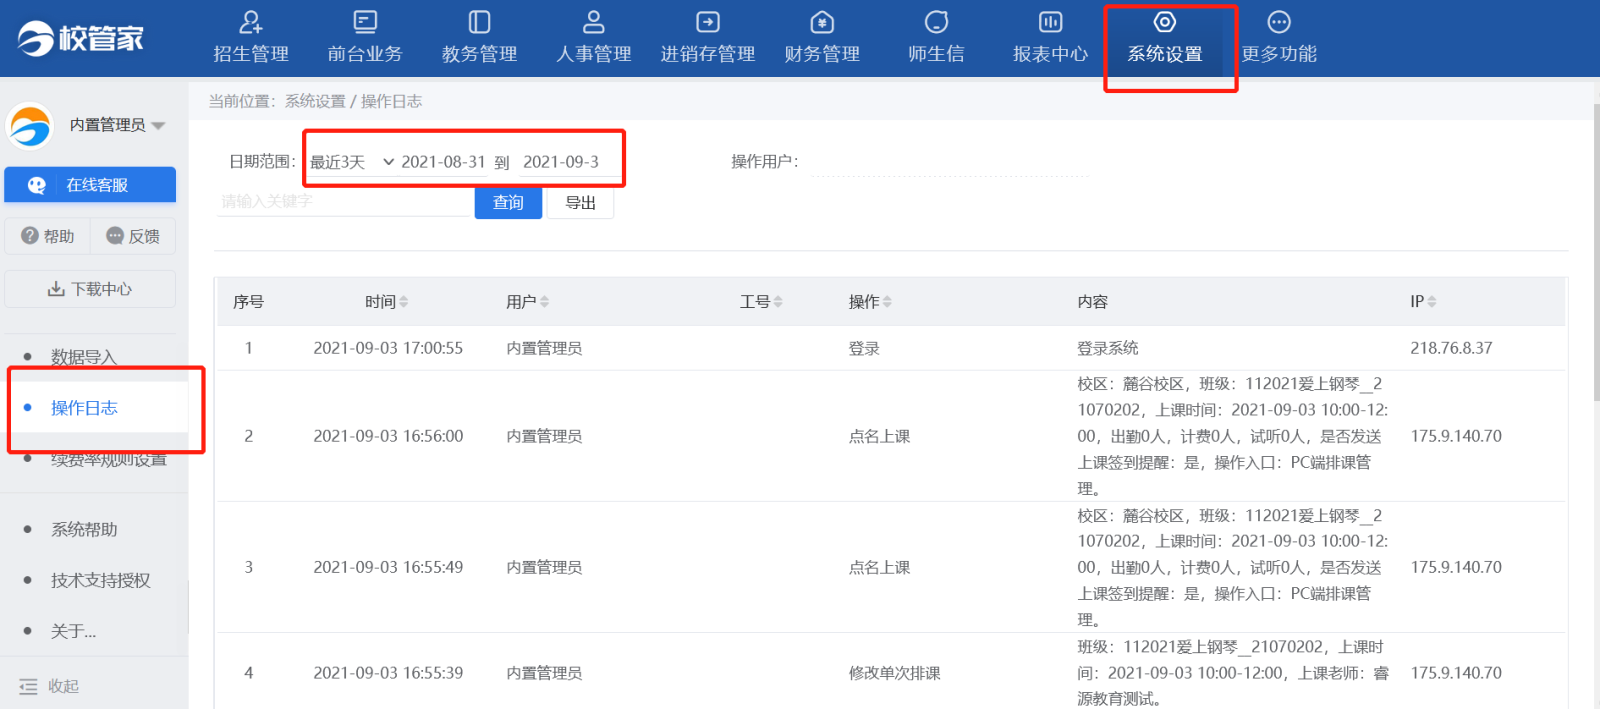Sort the table by 操作 column

point(887,302)
